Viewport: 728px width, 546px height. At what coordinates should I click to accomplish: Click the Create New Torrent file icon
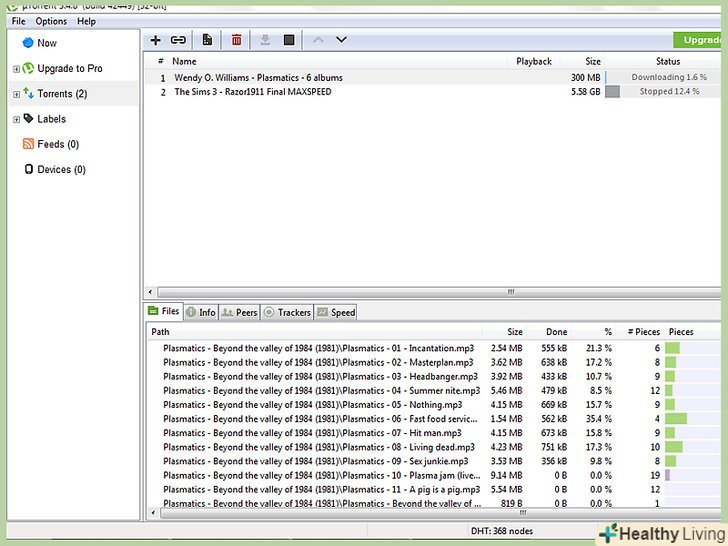207,40
